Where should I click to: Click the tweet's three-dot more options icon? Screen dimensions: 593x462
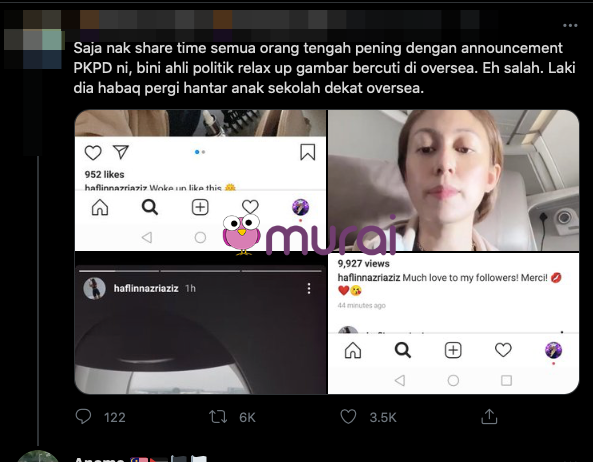(570, 25)
